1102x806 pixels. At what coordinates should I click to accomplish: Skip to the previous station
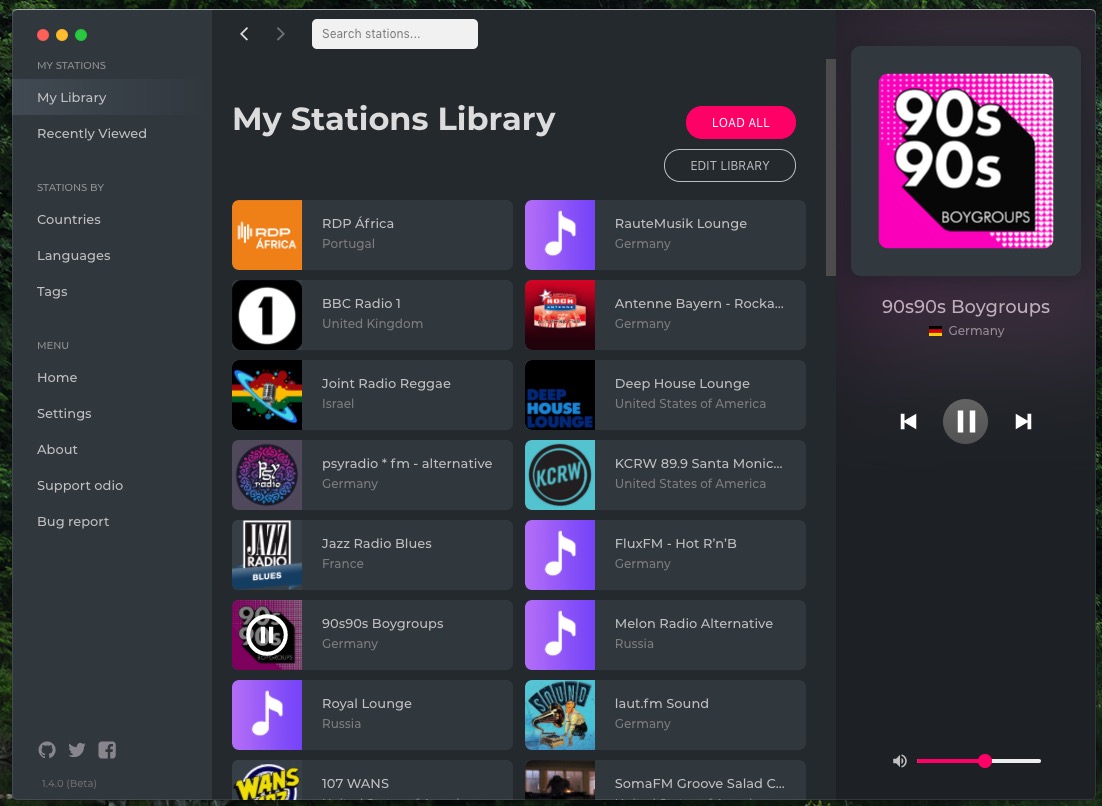(908, 422)
